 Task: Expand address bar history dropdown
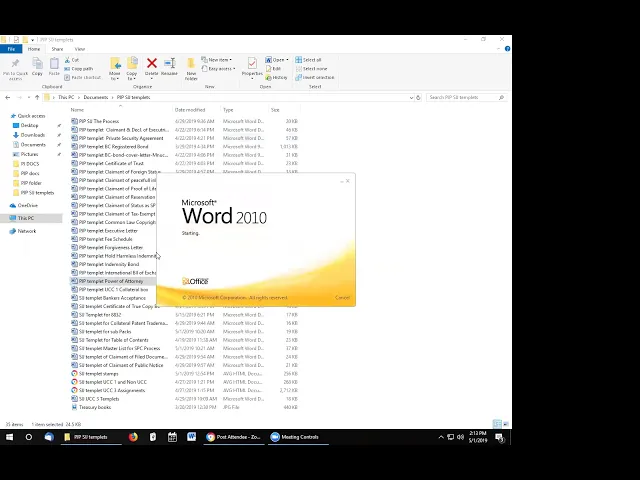[411, 98]
